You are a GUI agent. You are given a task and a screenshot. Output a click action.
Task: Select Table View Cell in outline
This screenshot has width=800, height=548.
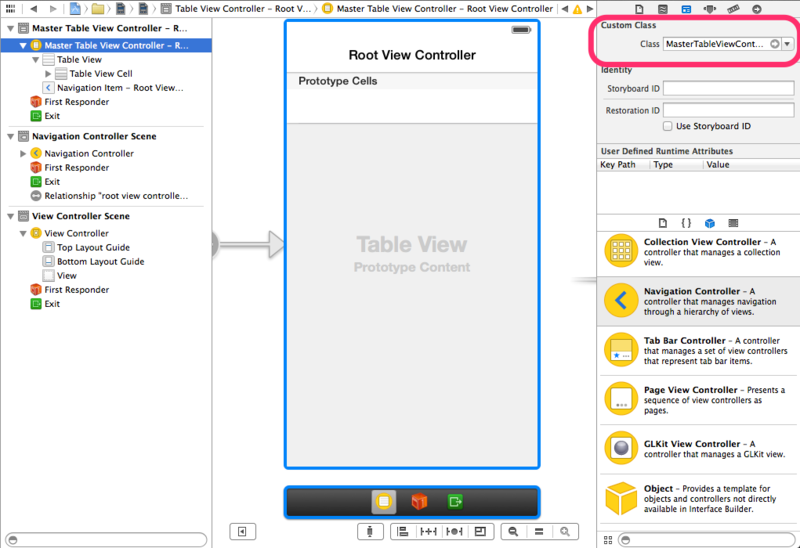tap(101, 74)
